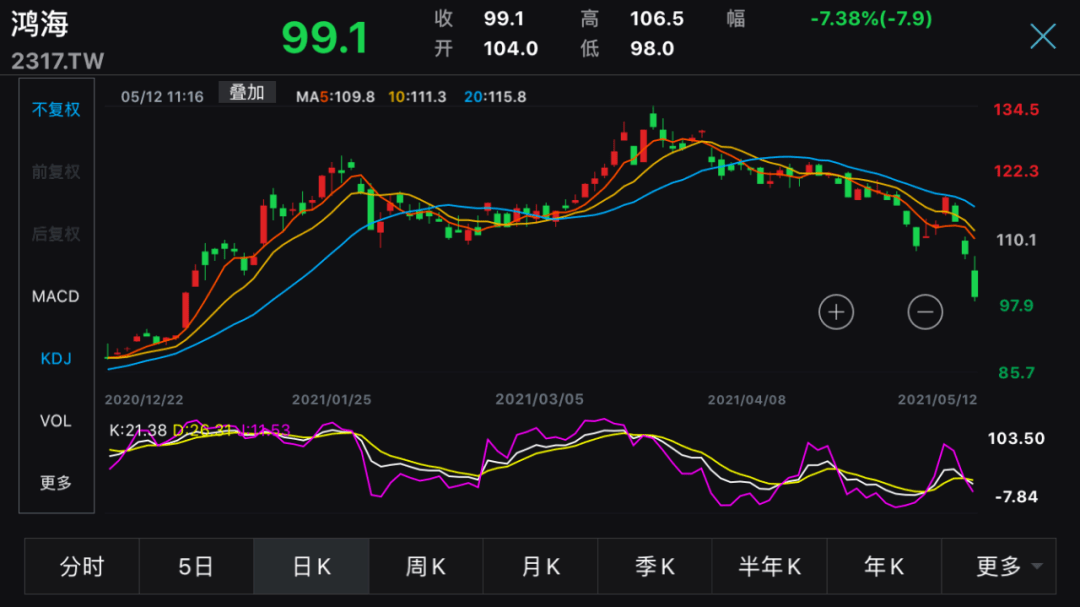The width and height of the screenshot is (1080, 607).
Task: Open the 分时 intraday tab
Action: [x=82, y=566]
